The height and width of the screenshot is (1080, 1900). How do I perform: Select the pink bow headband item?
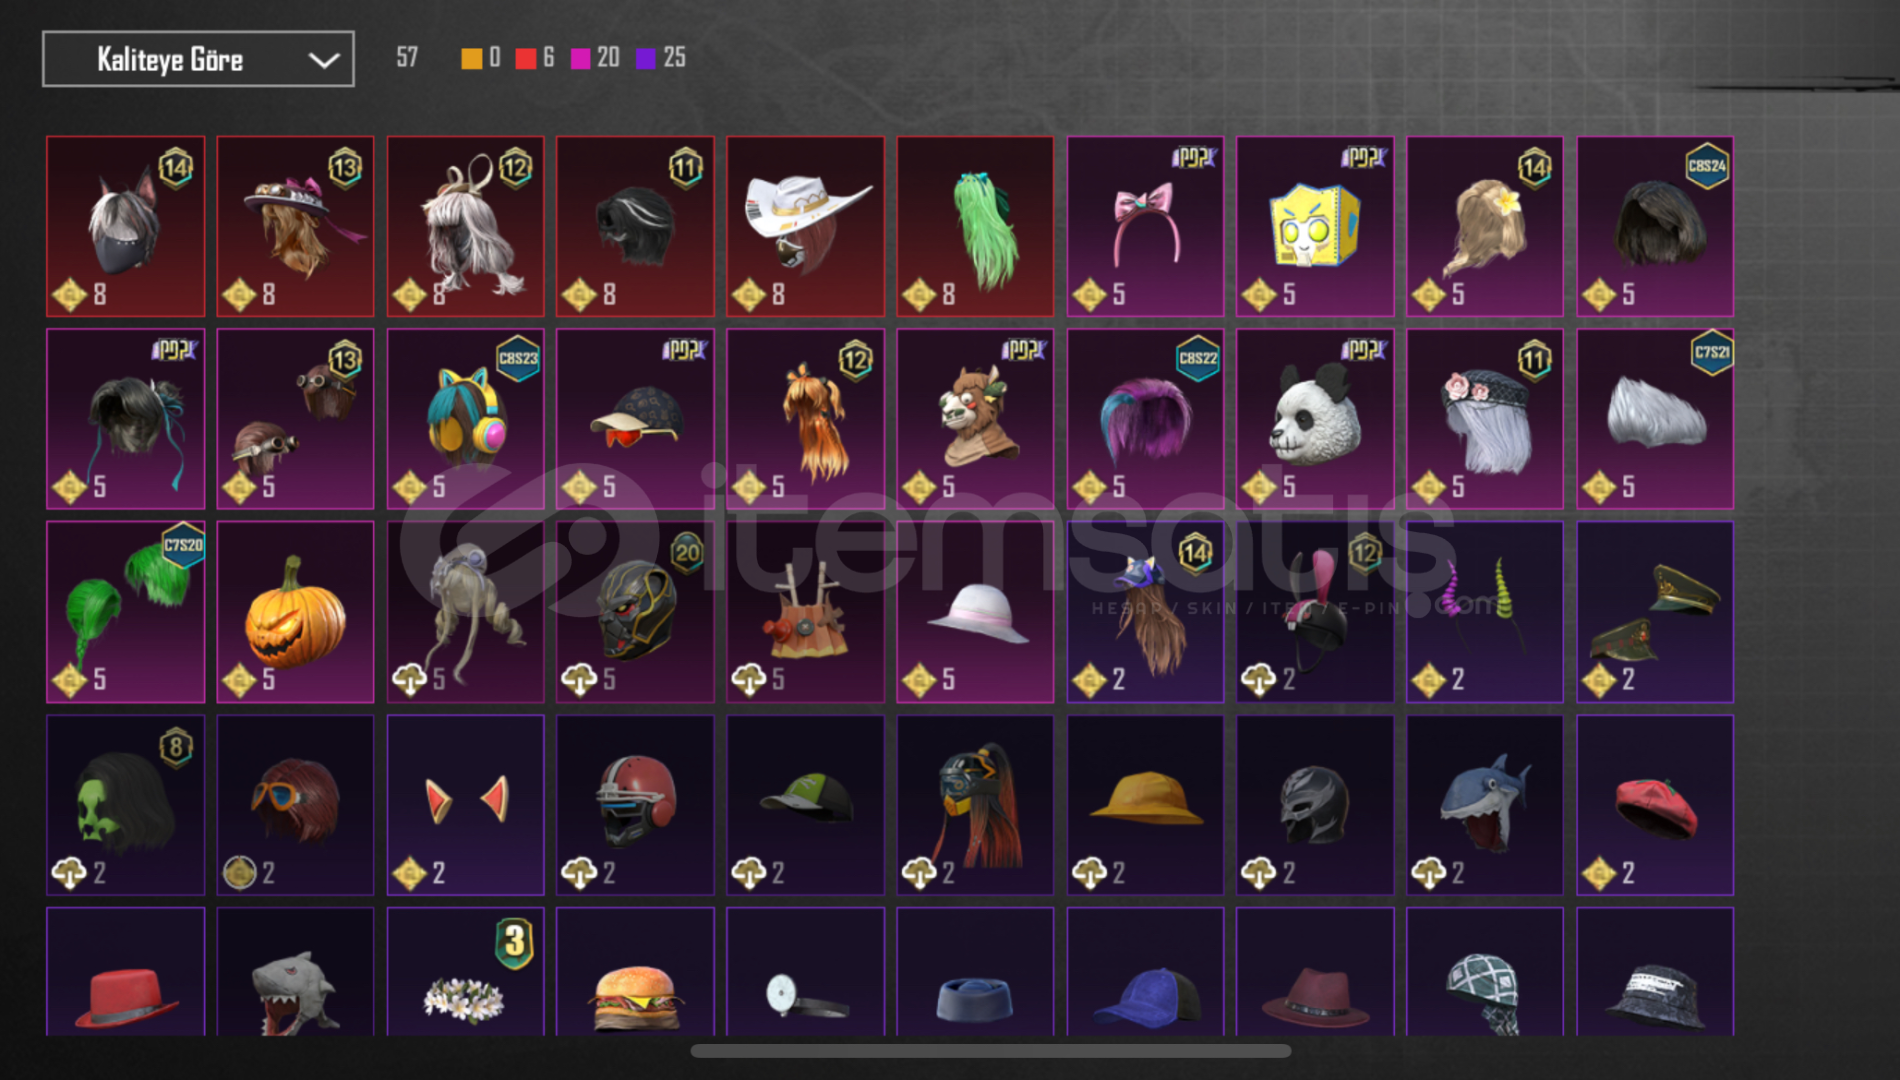click(1145, 227)
